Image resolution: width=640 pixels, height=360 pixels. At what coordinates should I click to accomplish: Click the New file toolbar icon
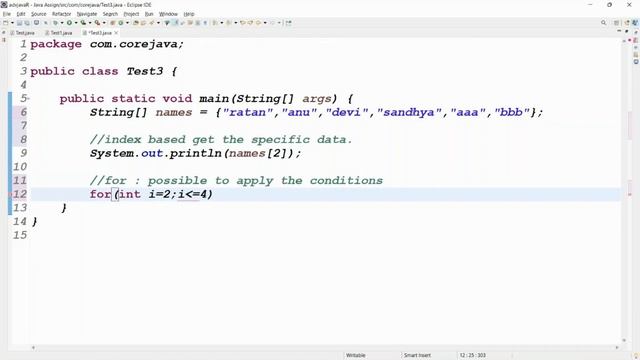click(6, 23)
